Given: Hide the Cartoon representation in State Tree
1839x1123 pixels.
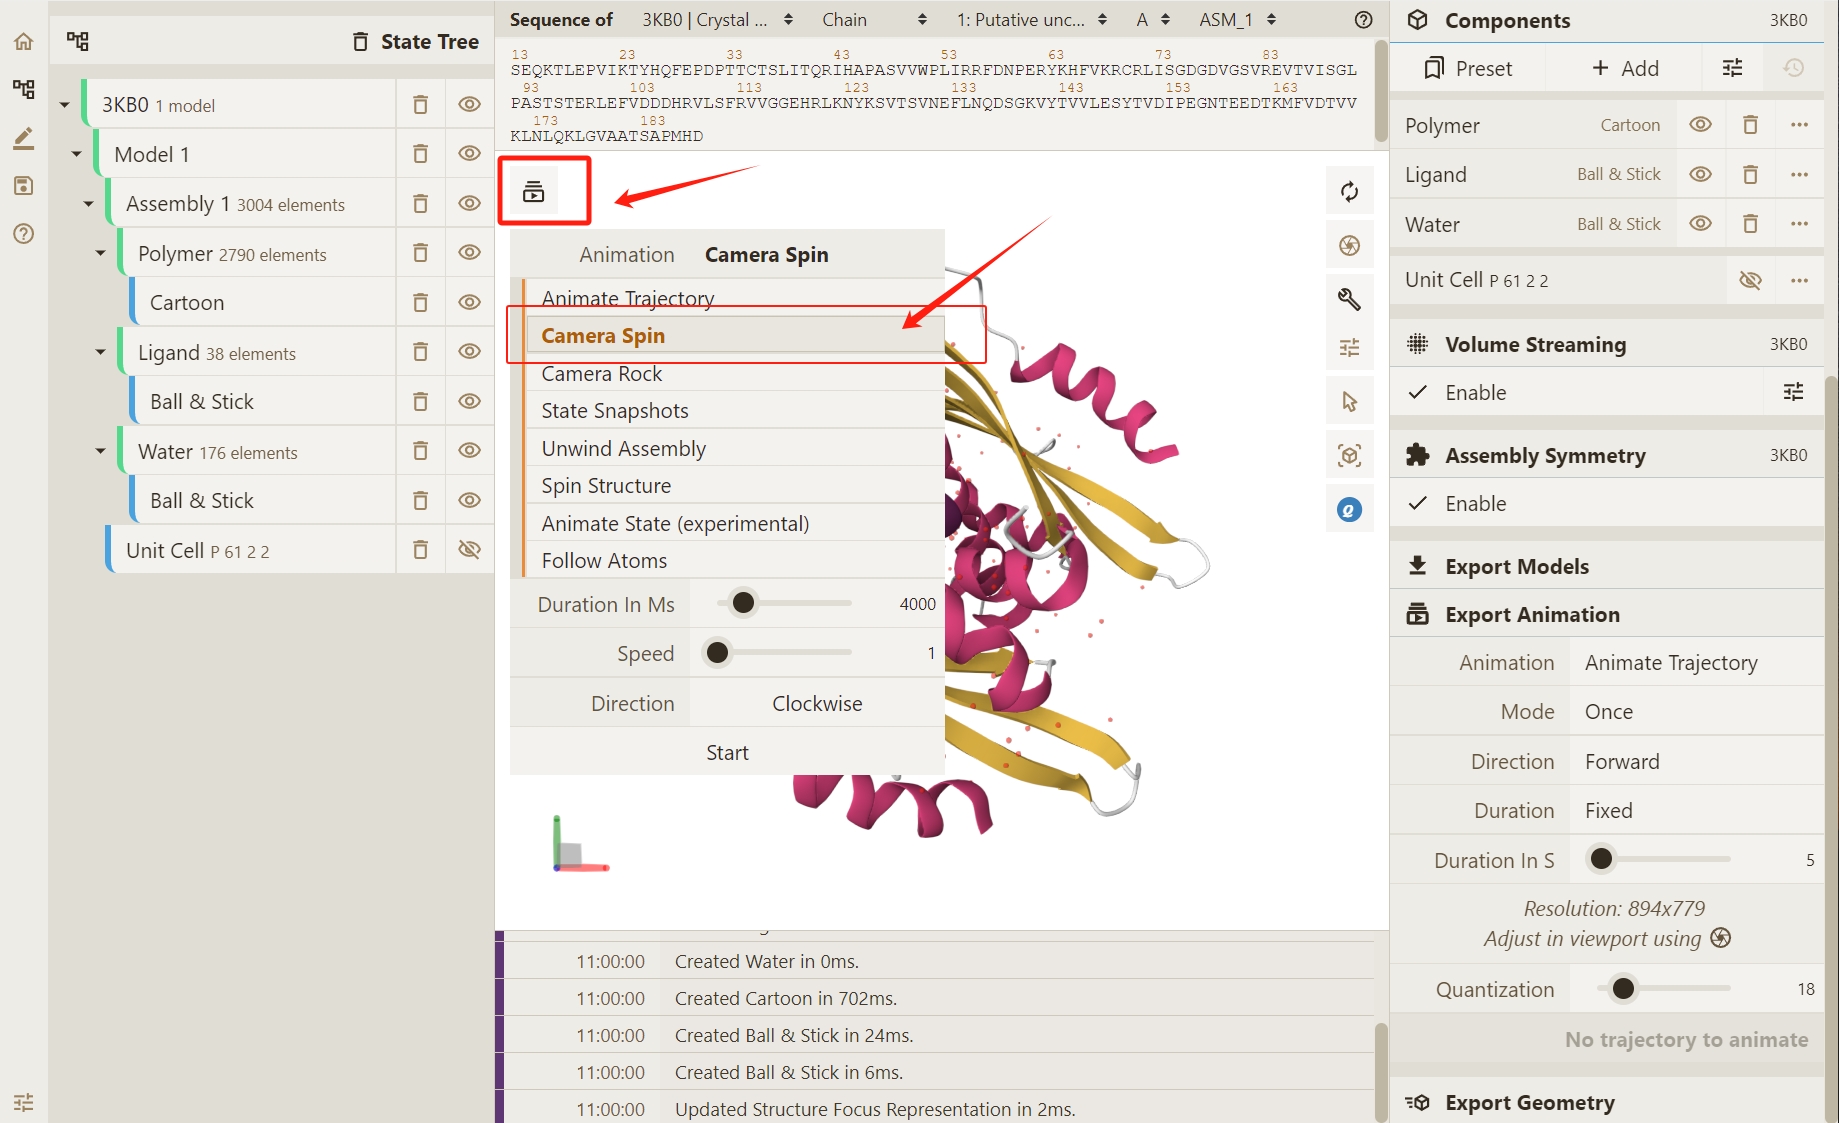Looking at the screenshot, I should [x=469, y=302].
